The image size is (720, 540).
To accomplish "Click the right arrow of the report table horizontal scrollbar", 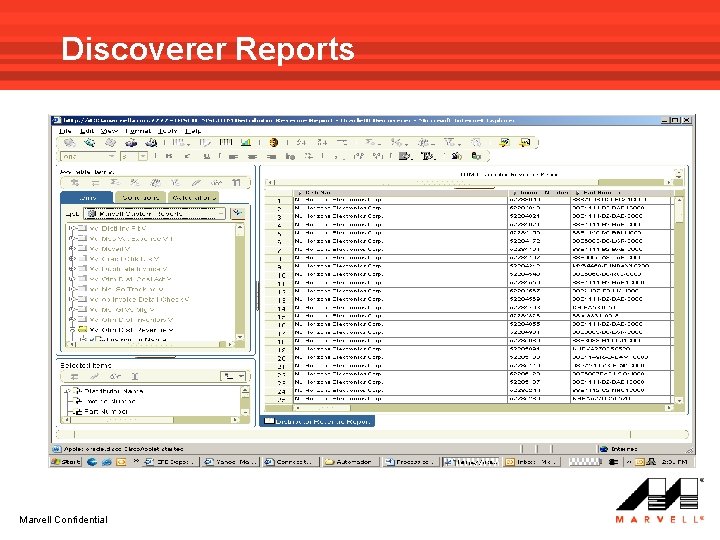I will (669, 408).
